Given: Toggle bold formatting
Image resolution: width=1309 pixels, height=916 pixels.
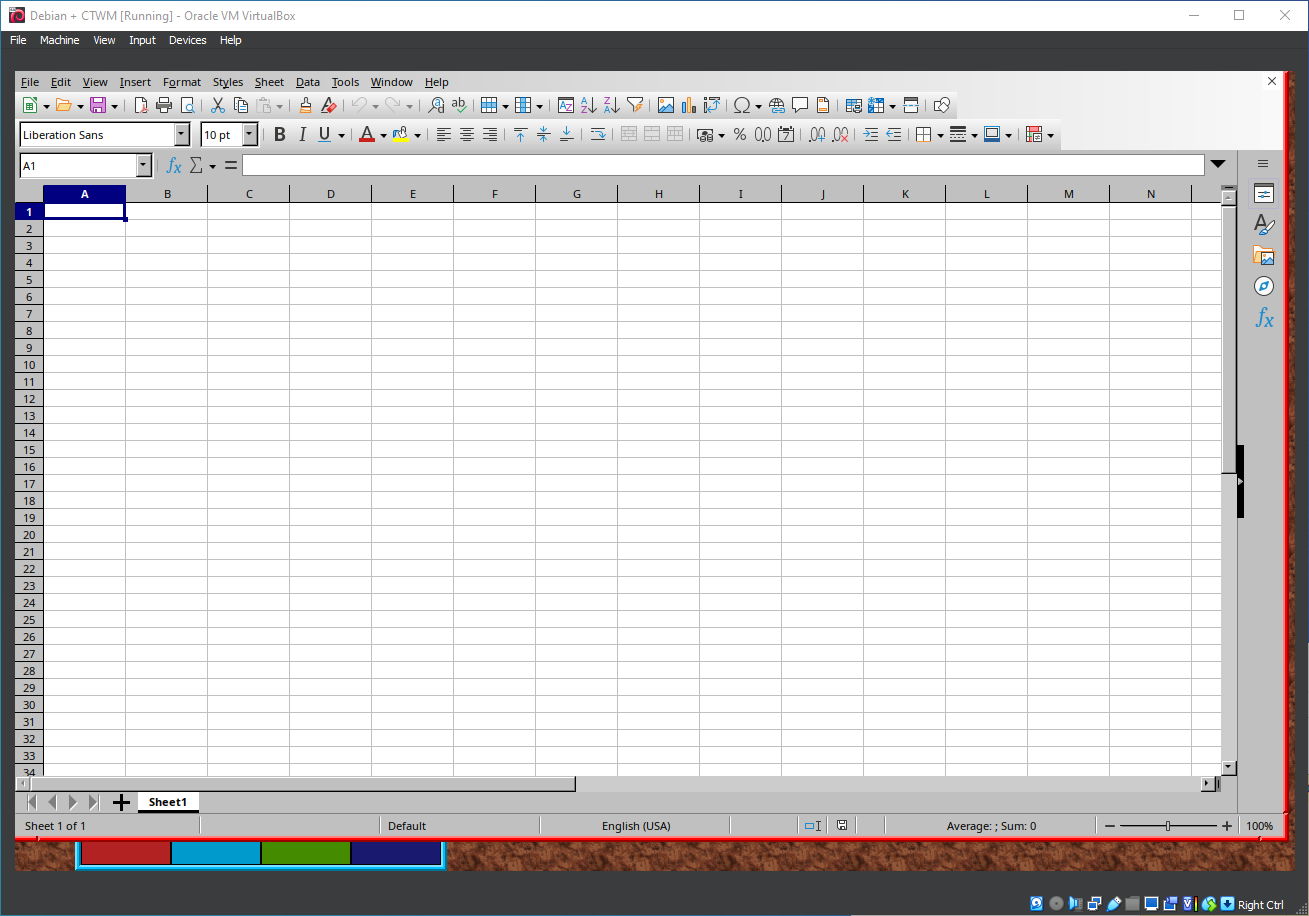Looking at the screenshot, I should [x=279, y=133].
